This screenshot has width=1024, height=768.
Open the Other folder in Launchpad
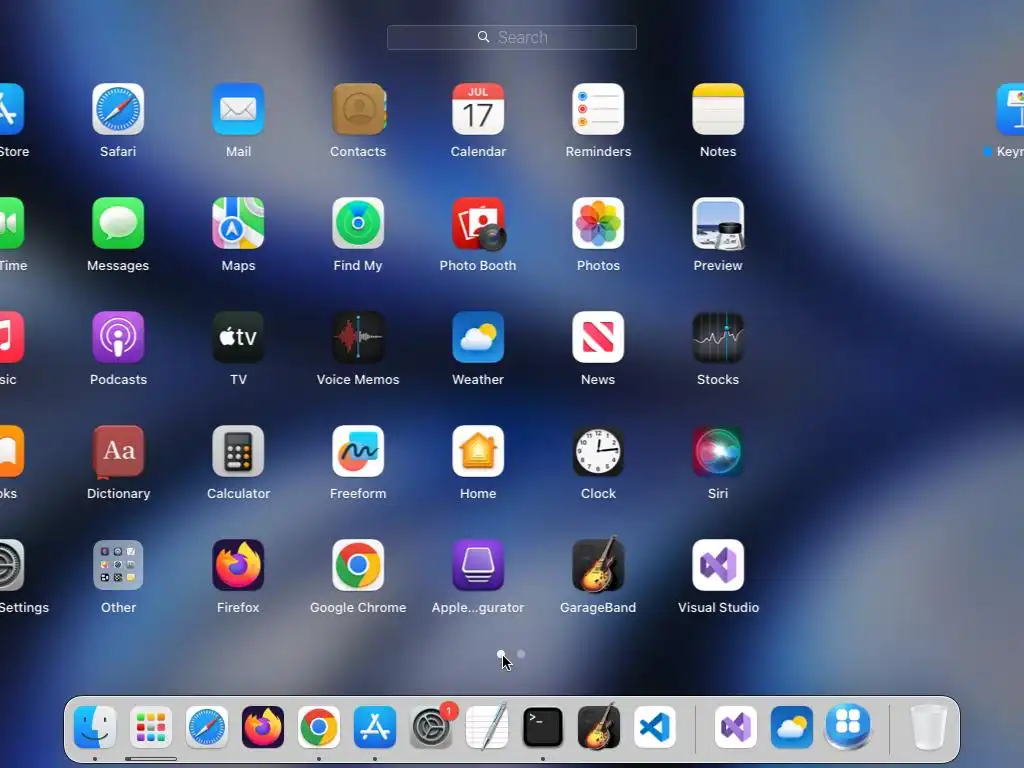click(x=118, y=565)
